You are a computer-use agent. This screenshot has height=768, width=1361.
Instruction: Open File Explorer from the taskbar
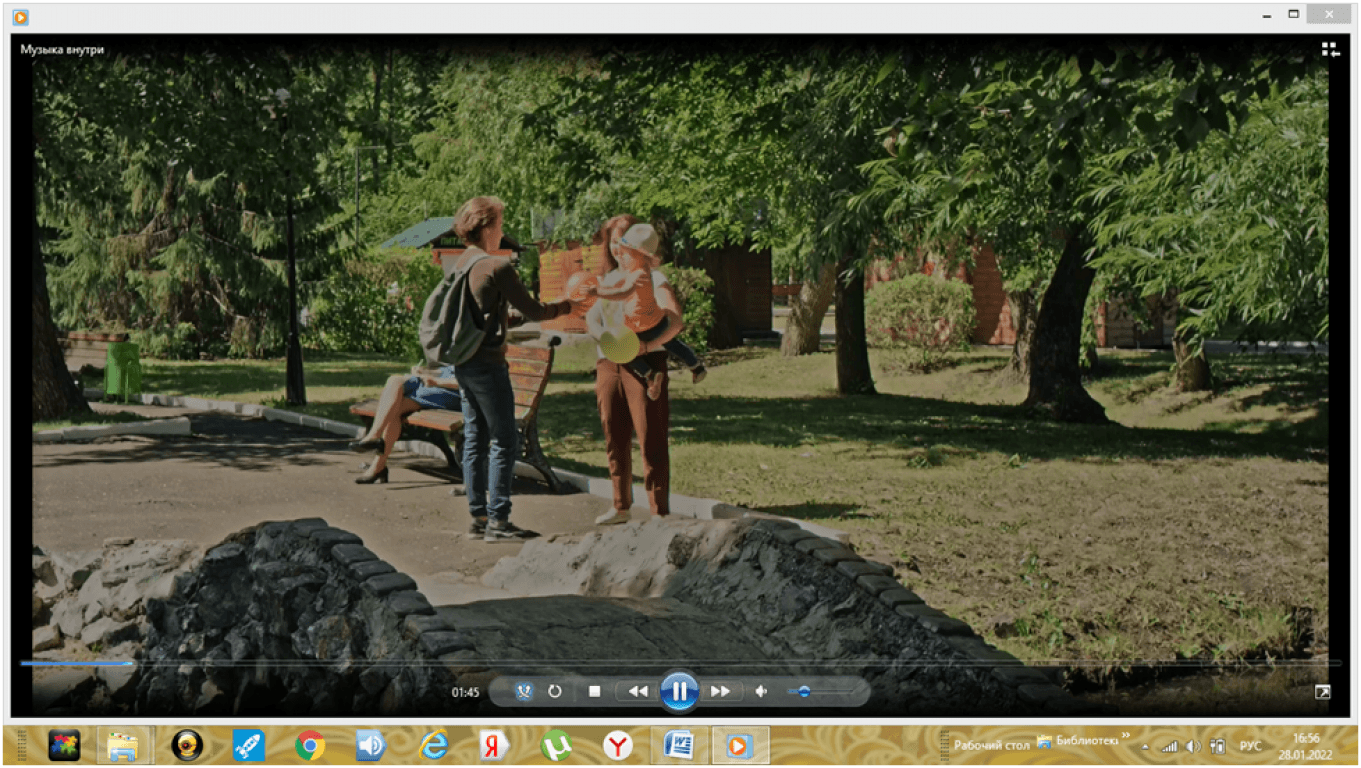[x=123, y=746]
